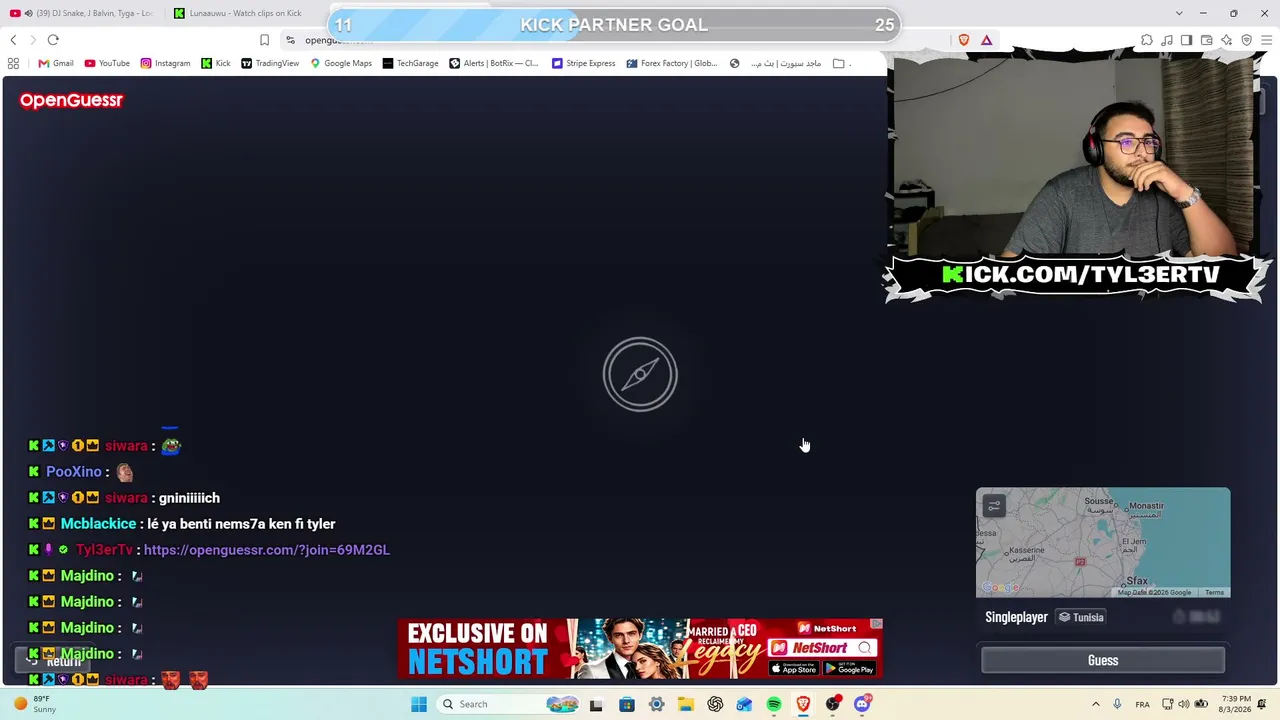Open the Kick bookmark
This screenshot has height=720, width=1280.
point(216,63)
